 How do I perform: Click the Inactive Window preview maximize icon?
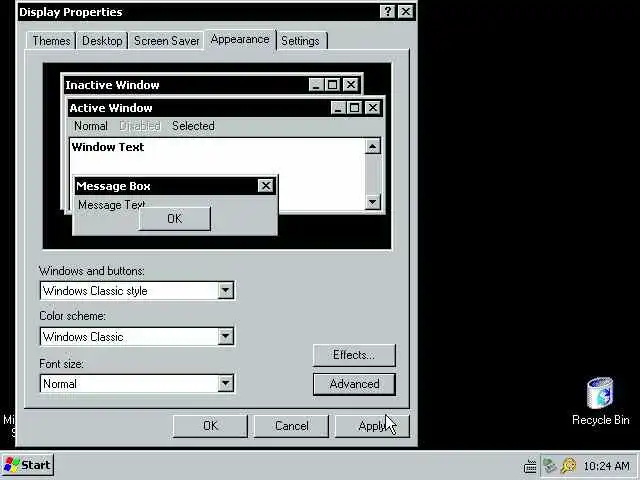point(332,85)
